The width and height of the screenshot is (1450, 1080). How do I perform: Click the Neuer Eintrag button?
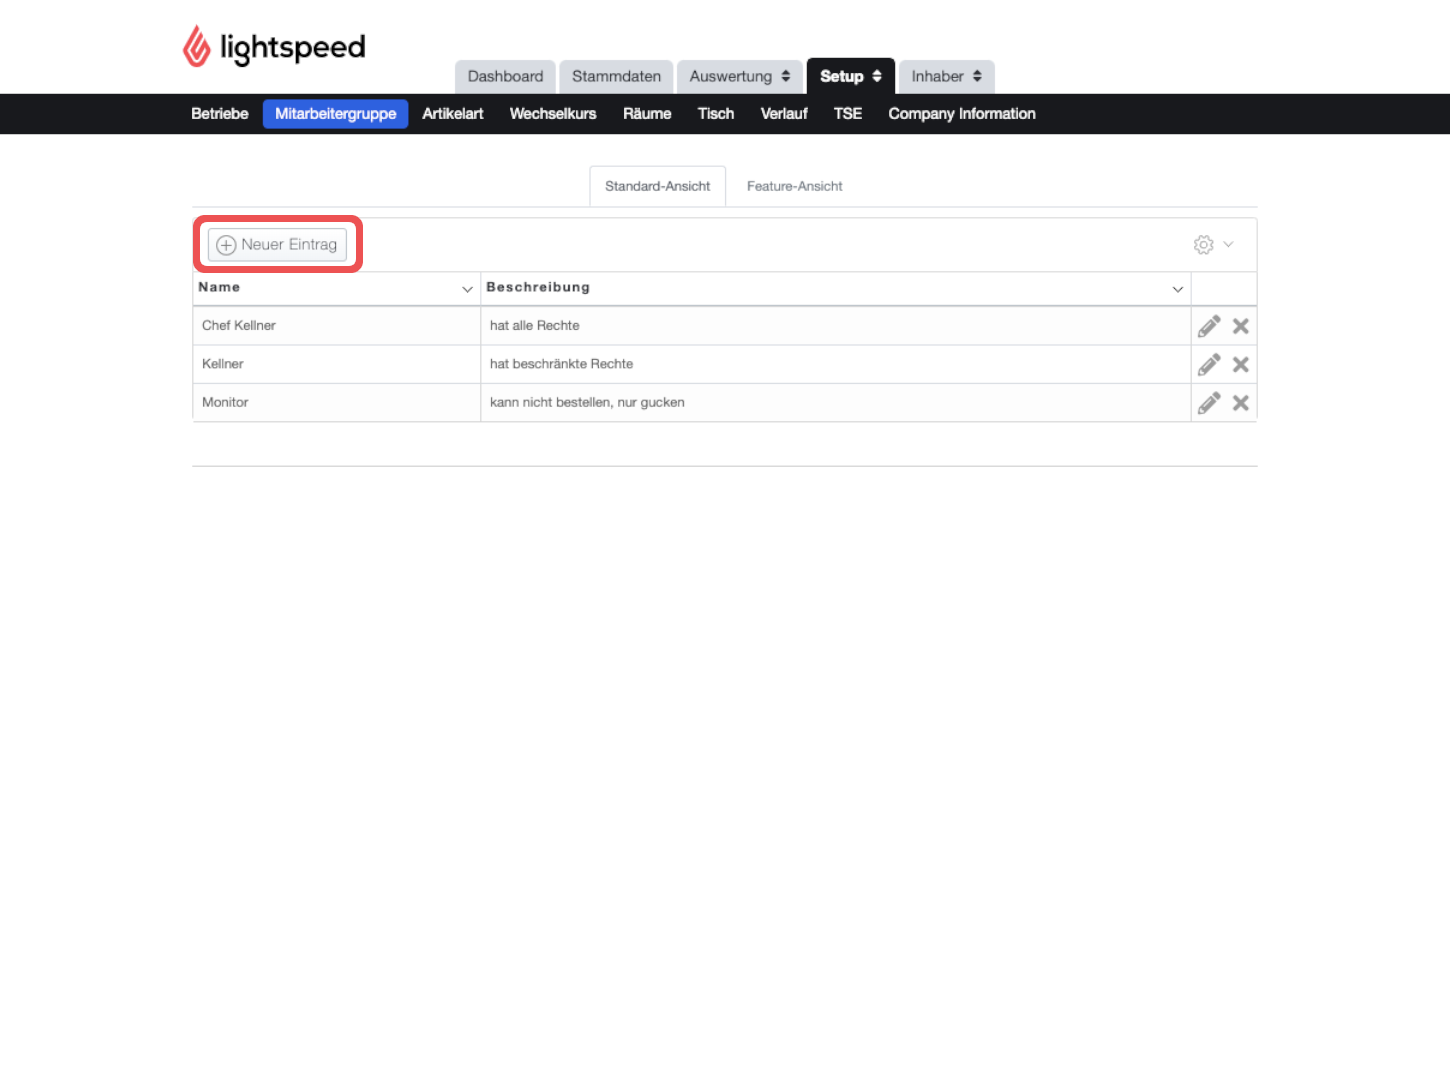click(x=278, y=245)
